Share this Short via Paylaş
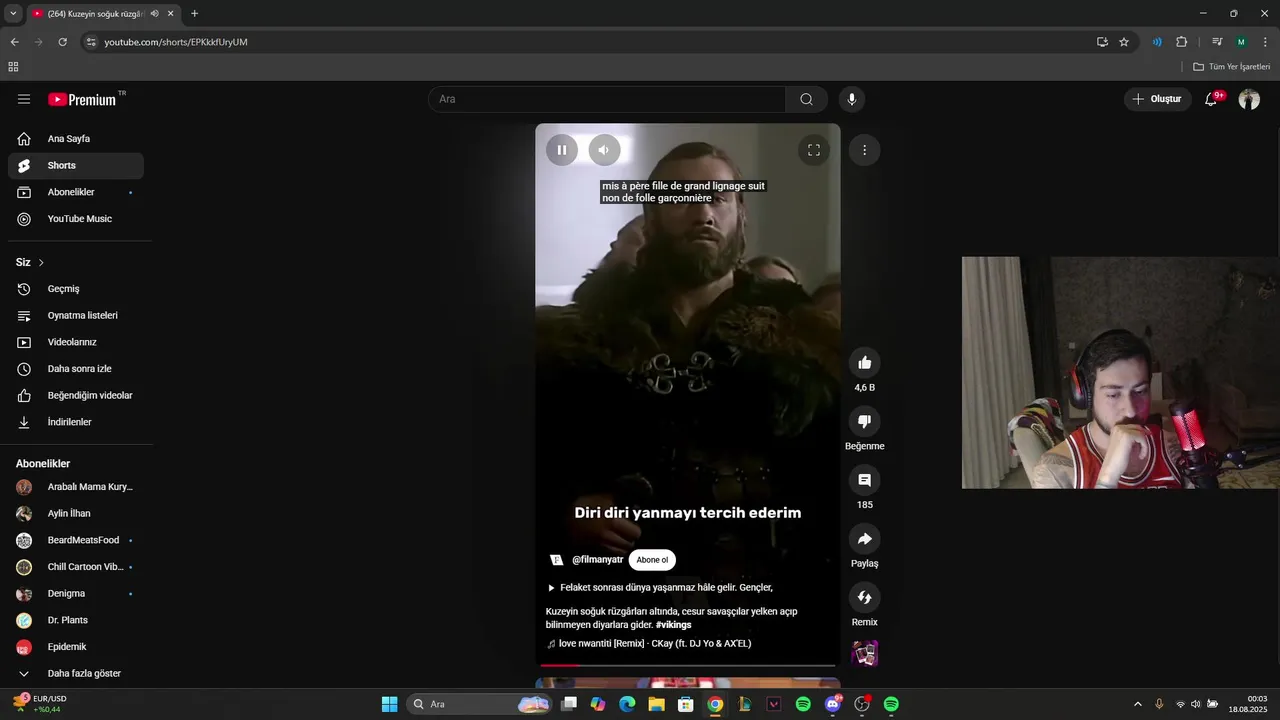The height and width of the screenshot is (720, 1280). [865, 539]
